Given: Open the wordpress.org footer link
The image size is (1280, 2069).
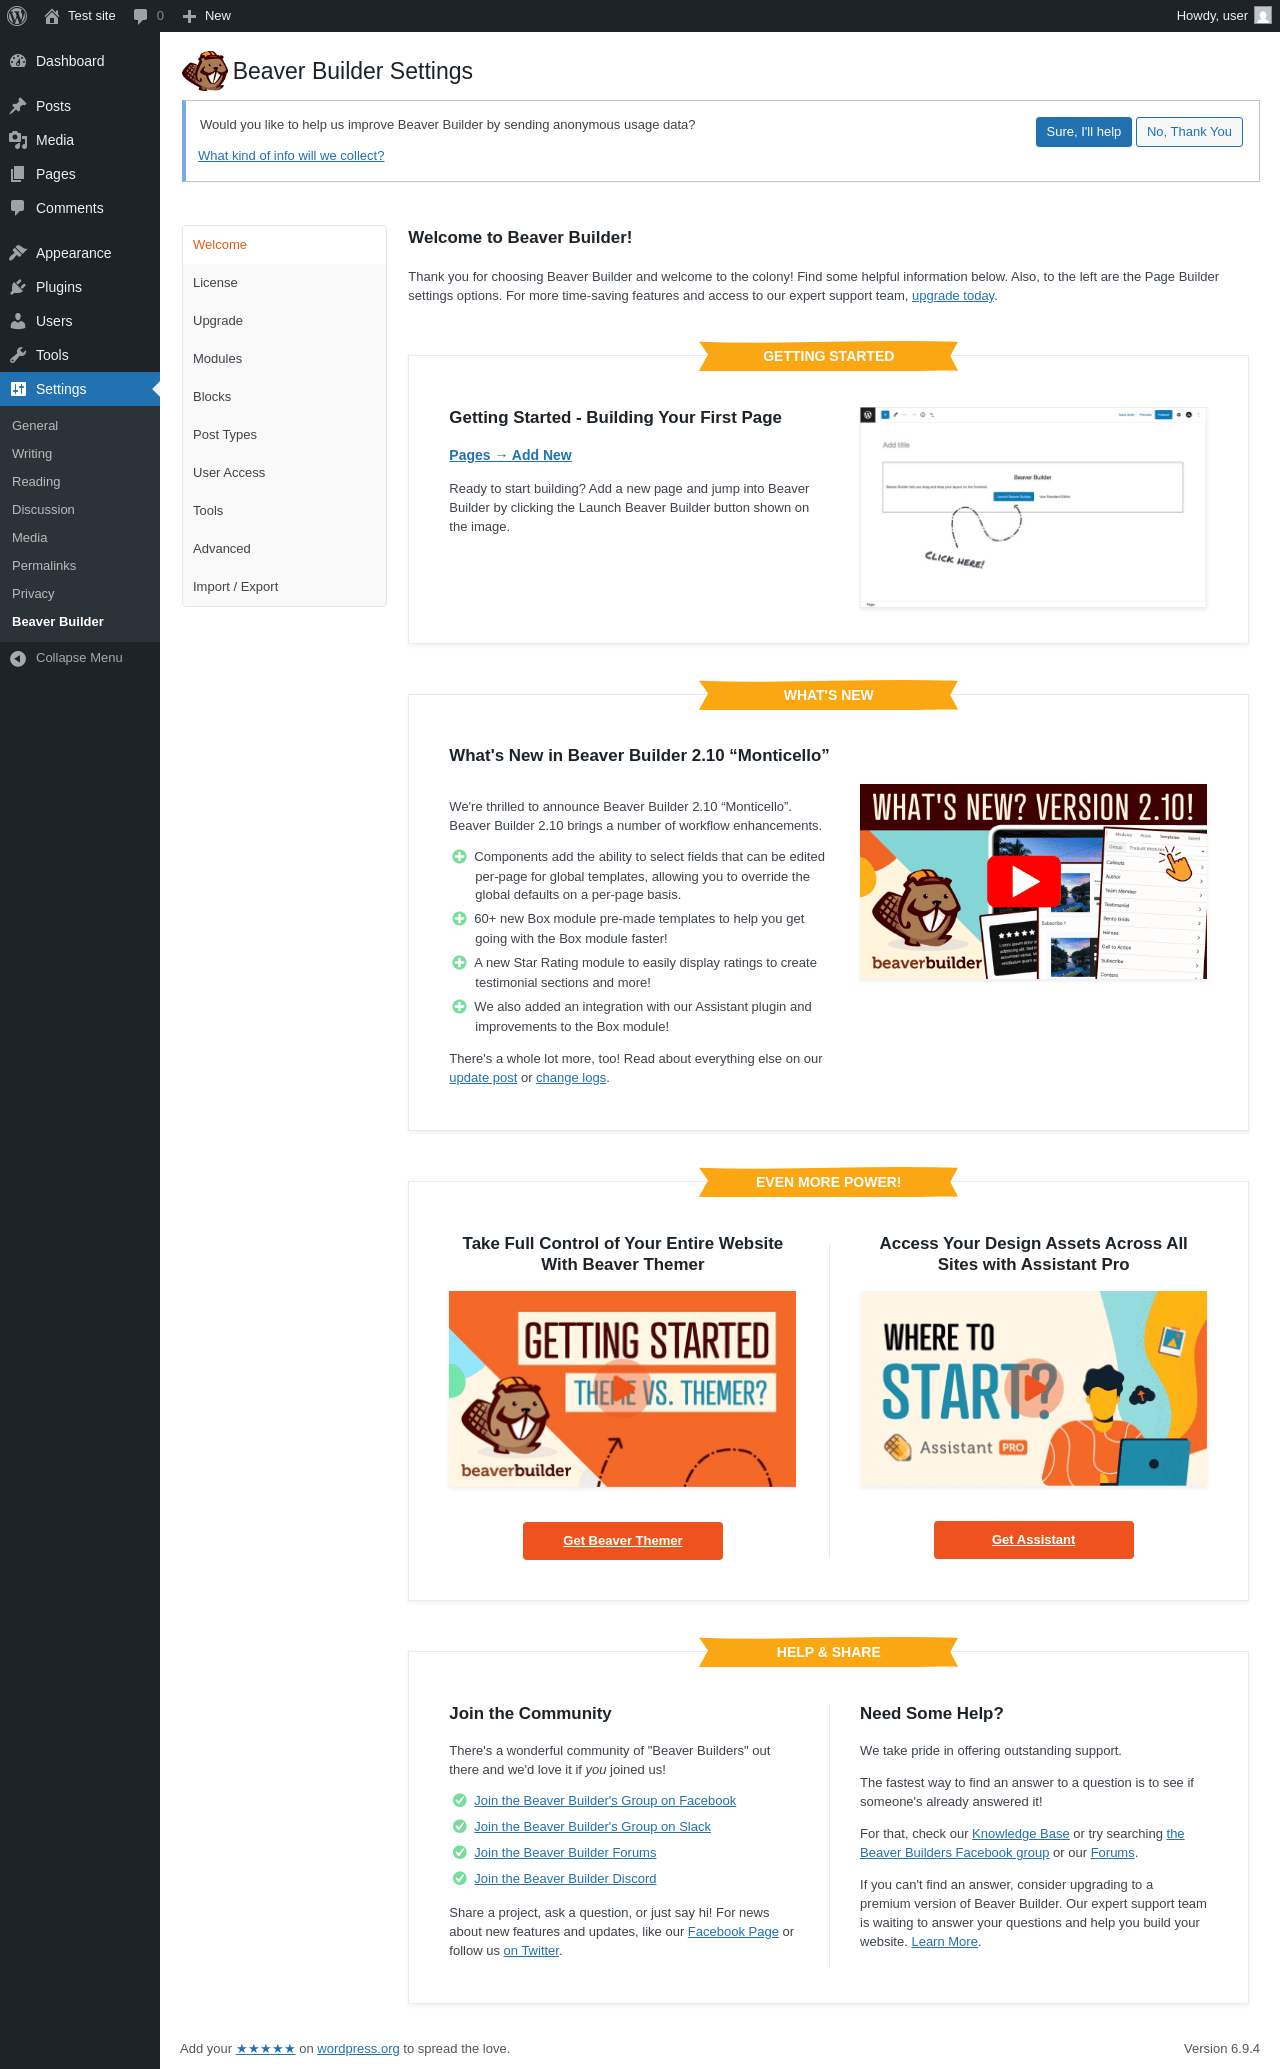Looking at the screenshot, I should (x=358, y=2049).
